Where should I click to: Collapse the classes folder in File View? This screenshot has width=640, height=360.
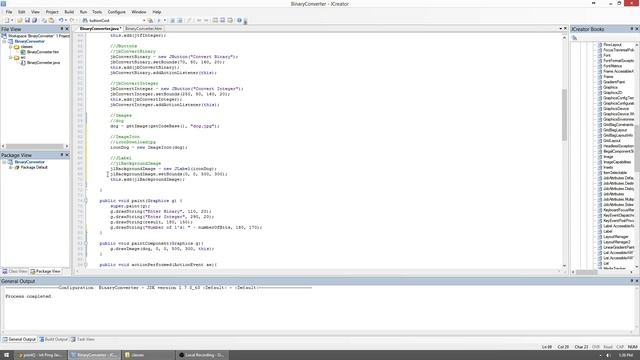(x=11, y=47)
